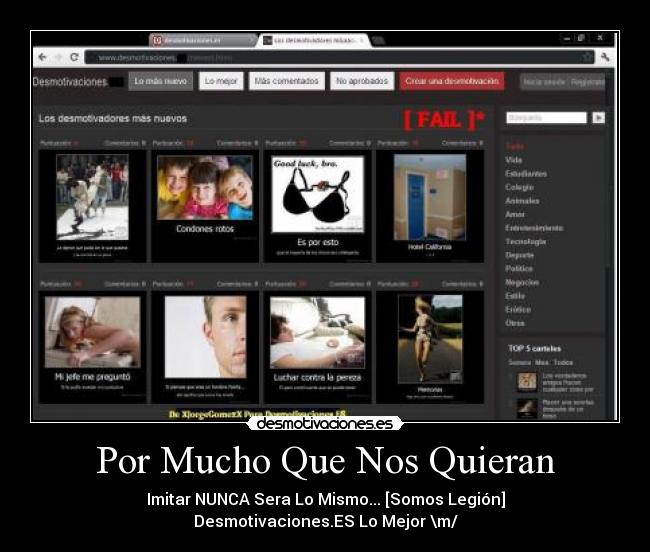Open the 'Erótico' category
The width and height of the screenshot is (650, 552).
pyautogui.click(x=518, y=309)
